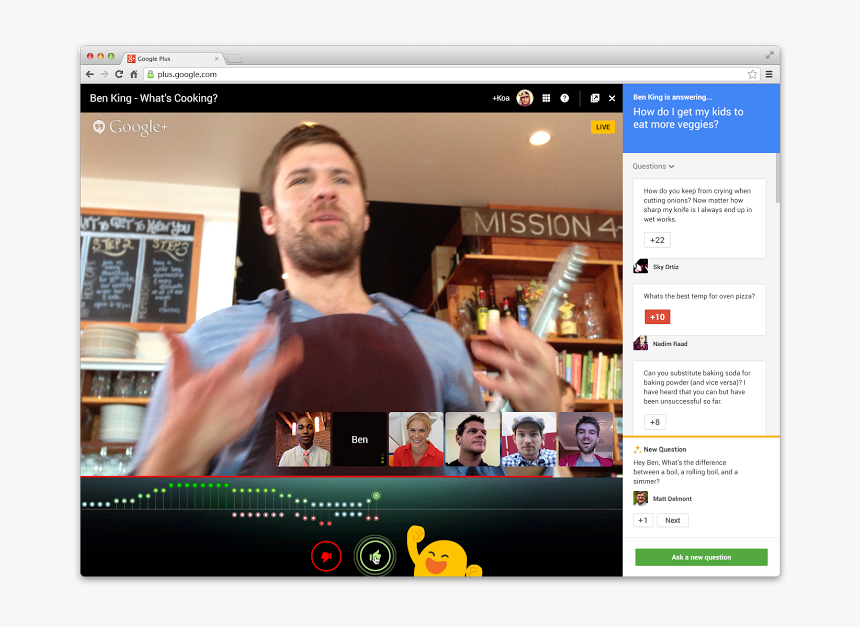Viewport: 860px width, 627px height.
Task: Click the Nadim Raad name
Action: tap(670, 344)
